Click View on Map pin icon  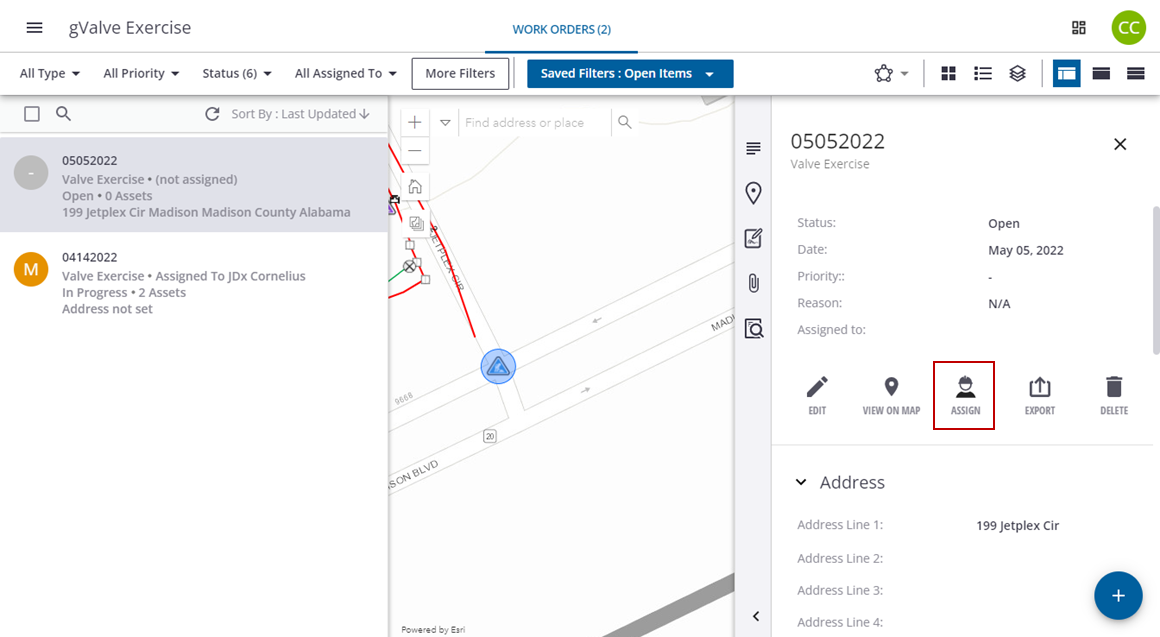pos(891,395)
